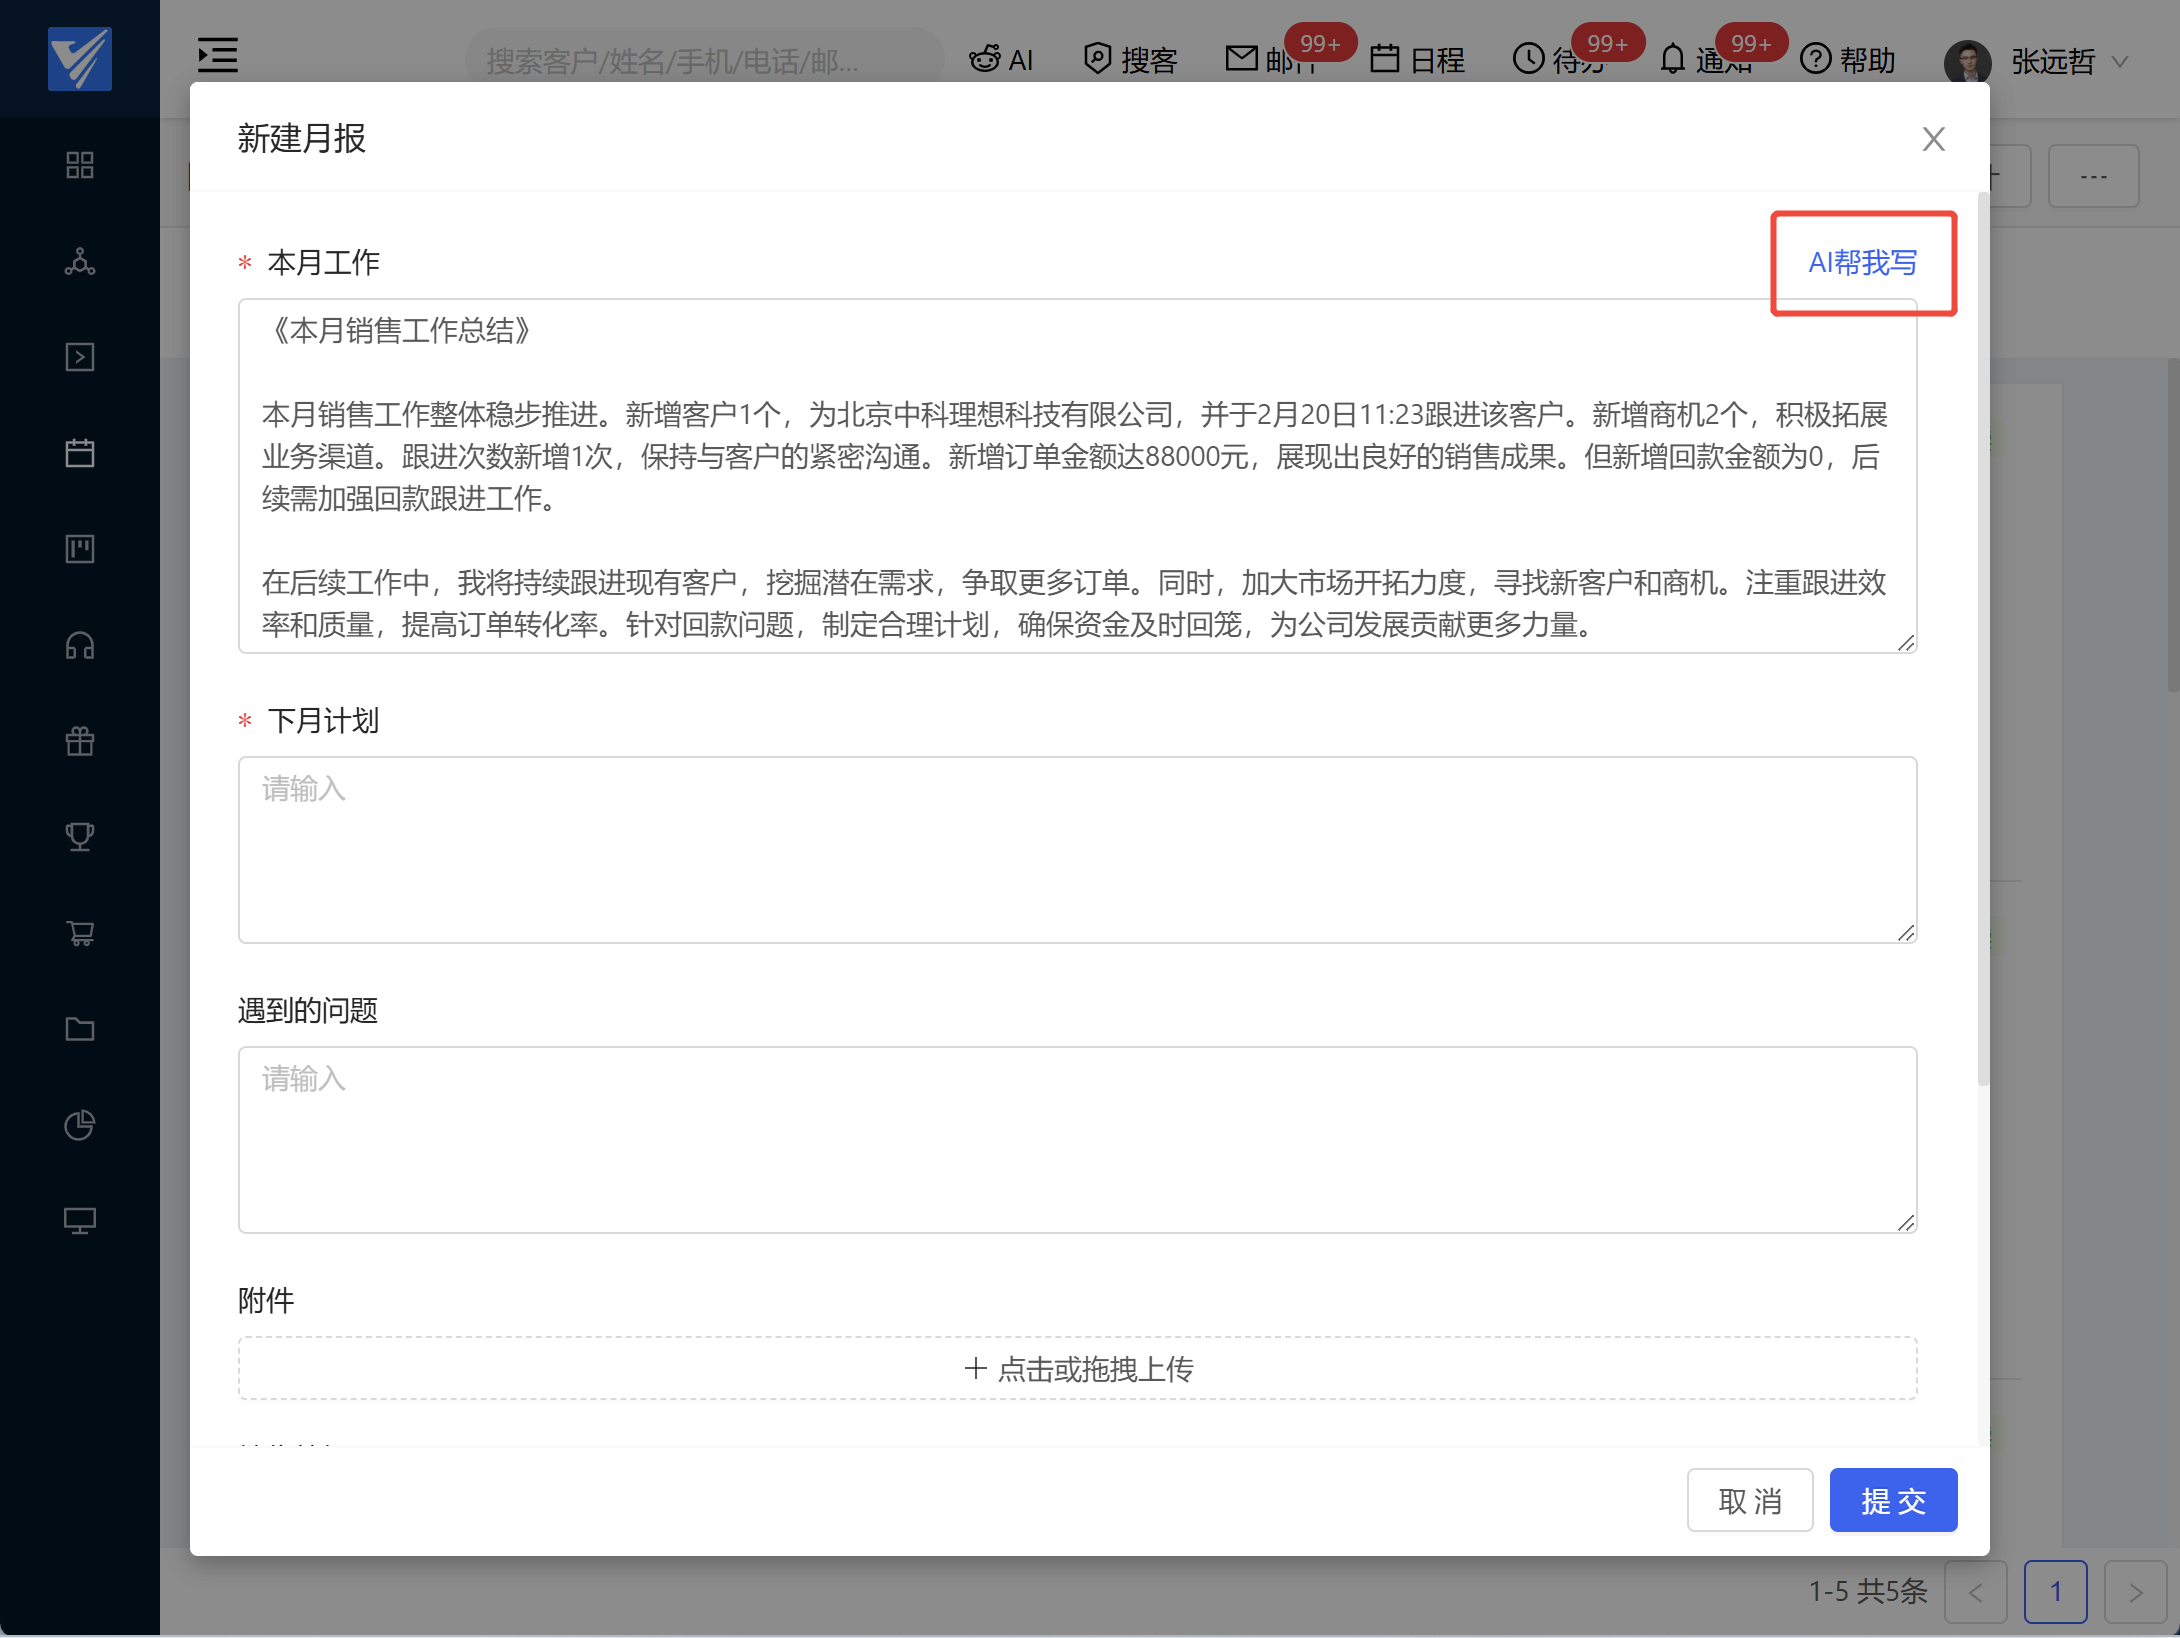Click the 点击或拖拽上传 attachment upload area
Image resolution: width=2180 pixels, height=1638 pixels.
(x=1077, y=1368)
